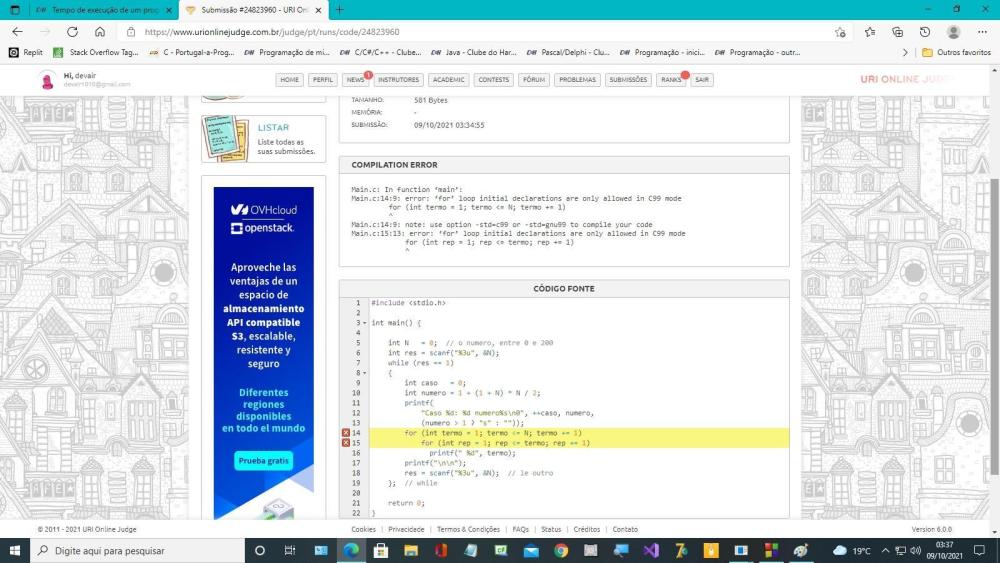Open the PROBLEMAS menu item
This screenshot has width=1000, height=563.
[x=577, y=80]
